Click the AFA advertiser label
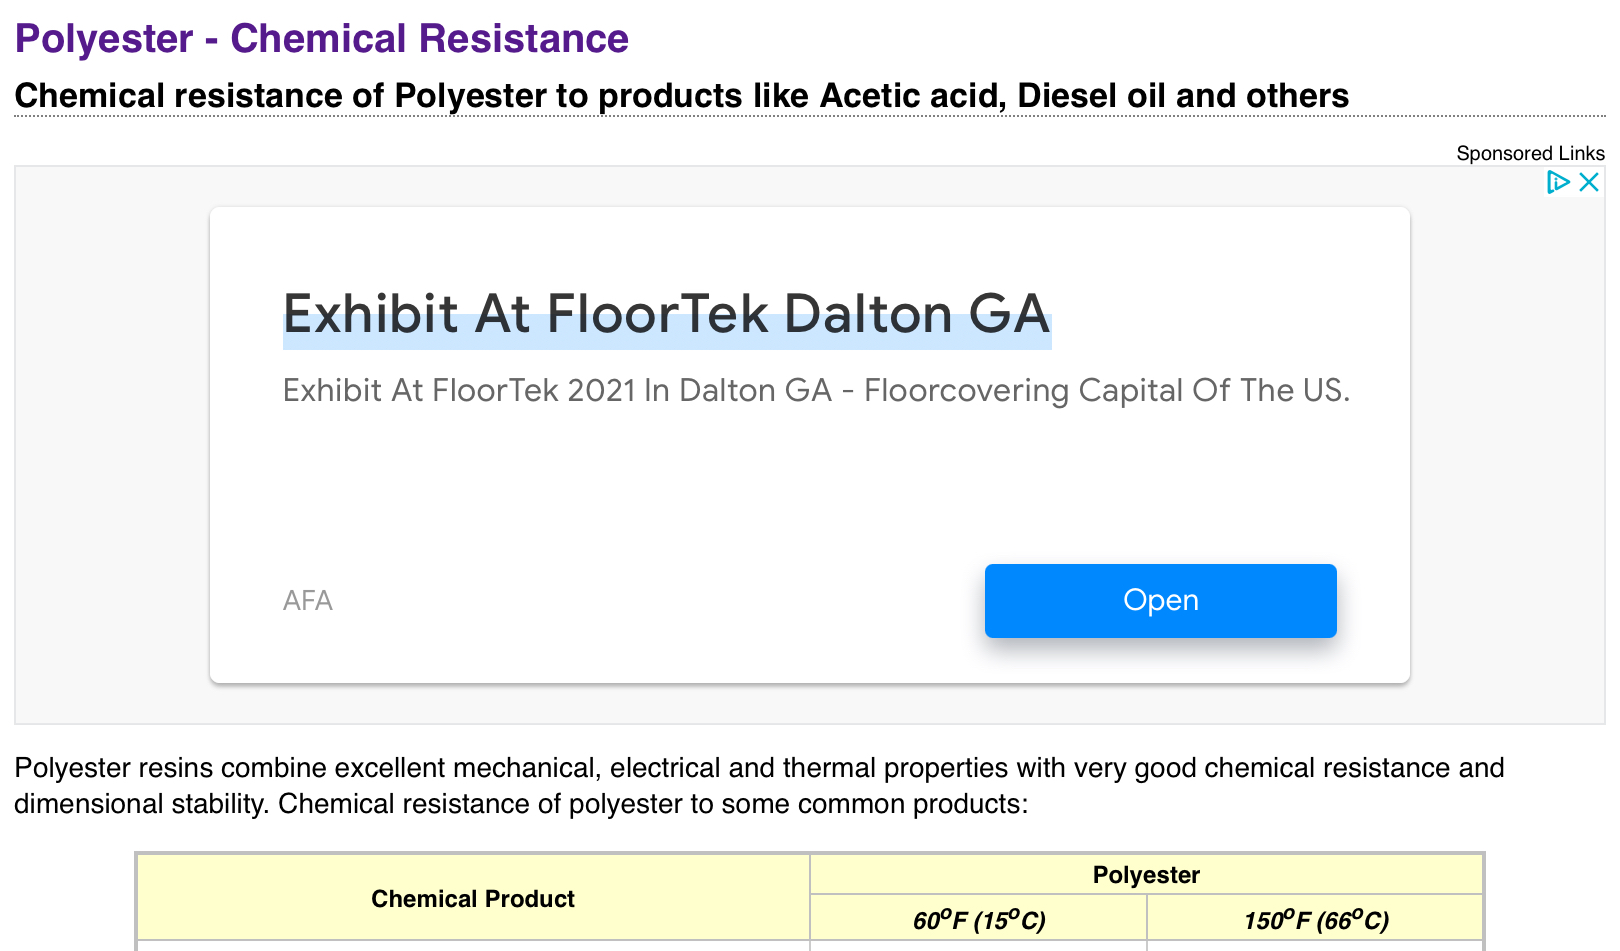The image size is (1620, 951). click(x=308, y=600)
